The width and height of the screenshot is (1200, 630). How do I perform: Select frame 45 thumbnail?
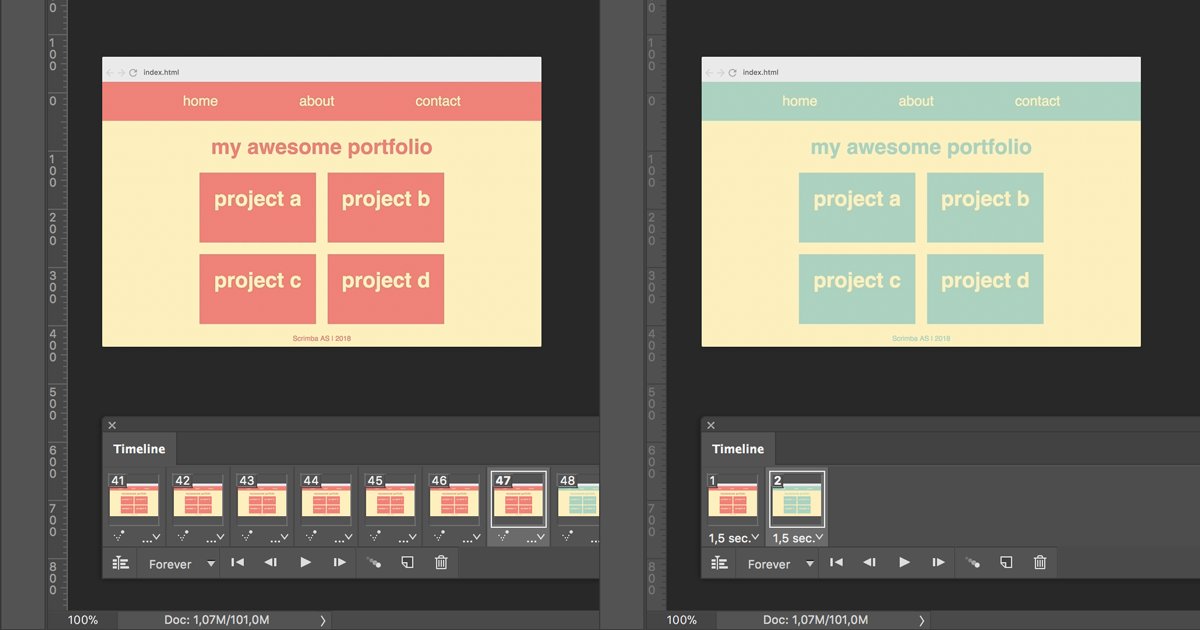pyautogui.click(x=390, y=498)
